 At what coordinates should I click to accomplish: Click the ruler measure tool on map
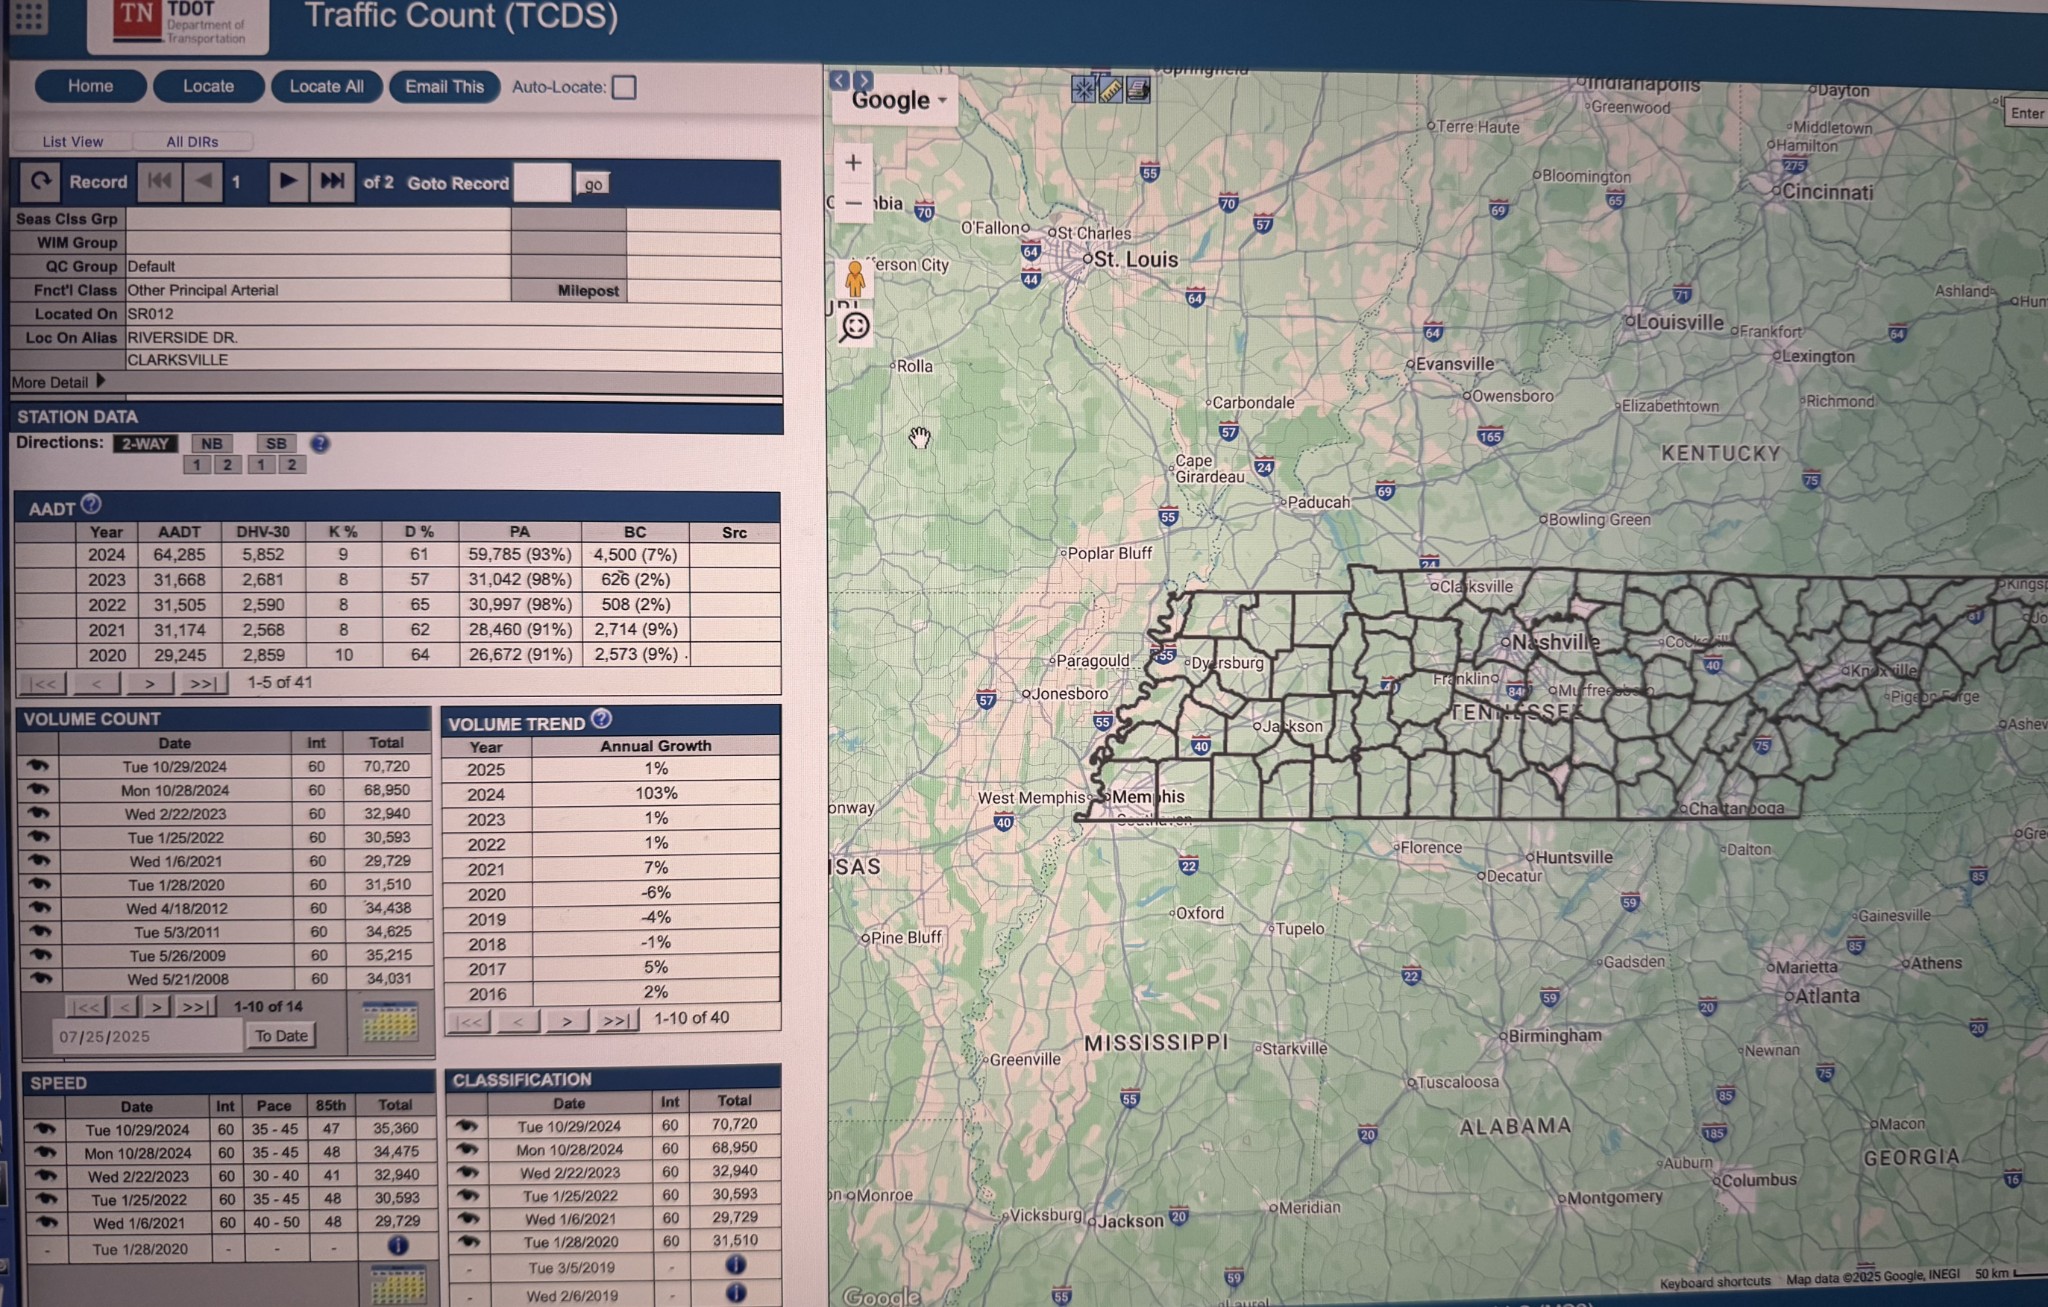tap(1110, 90)
